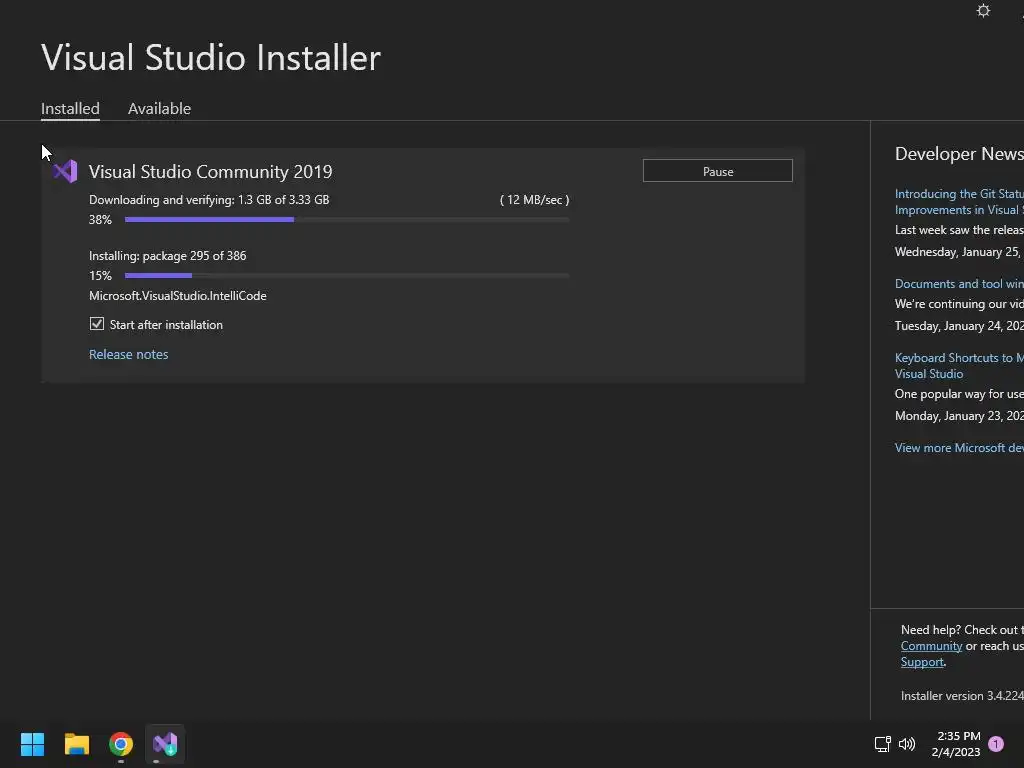Click the installing progress bar at 15%
1024x768 pixels.
click(347, 276)
